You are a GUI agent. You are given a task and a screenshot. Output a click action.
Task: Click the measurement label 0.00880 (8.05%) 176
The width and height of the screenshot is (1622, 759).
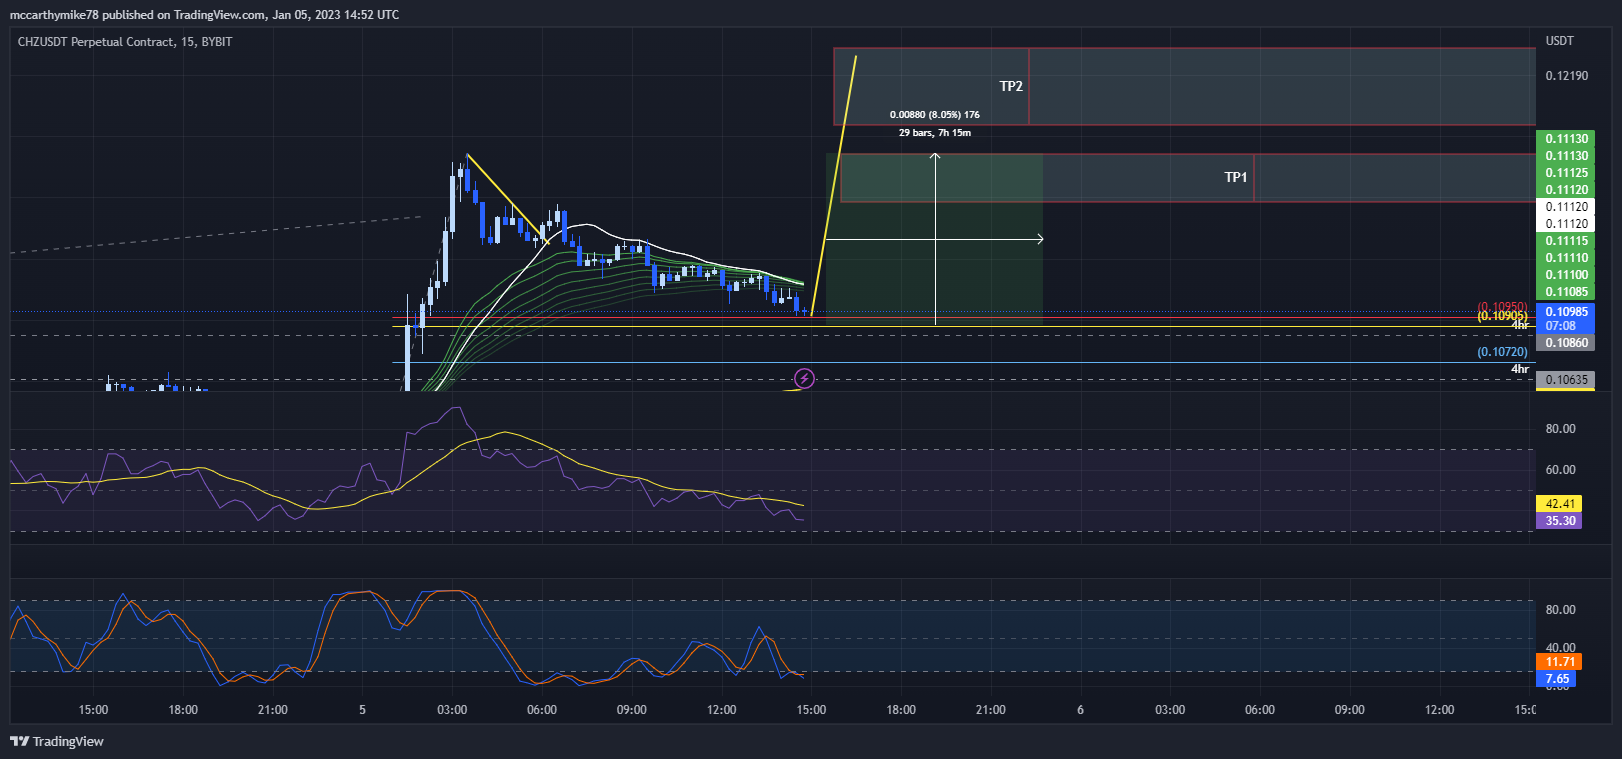(x=935, y=115)
